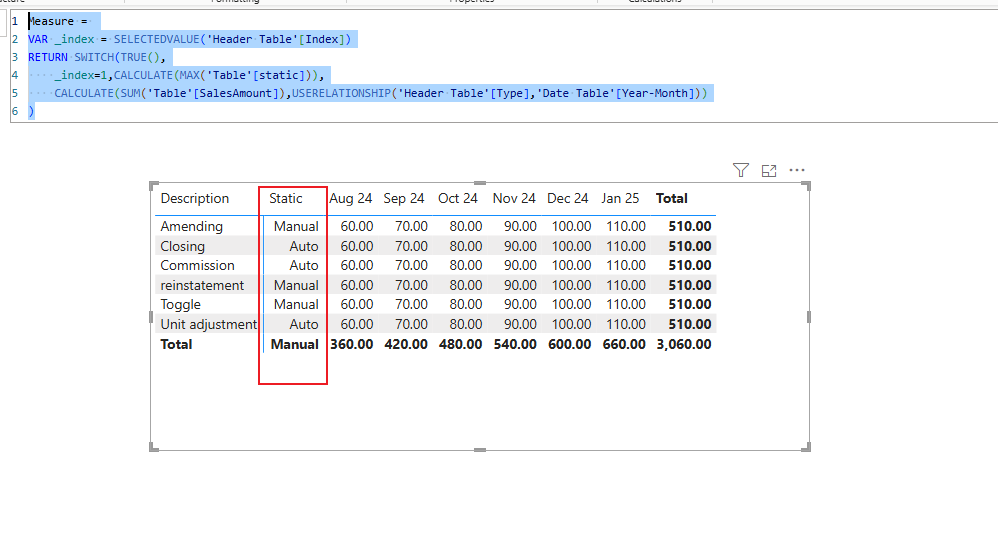The width and height of the screenshot is (998, 556).
Task: Click the Aug 24 column header
Action: 351,198
